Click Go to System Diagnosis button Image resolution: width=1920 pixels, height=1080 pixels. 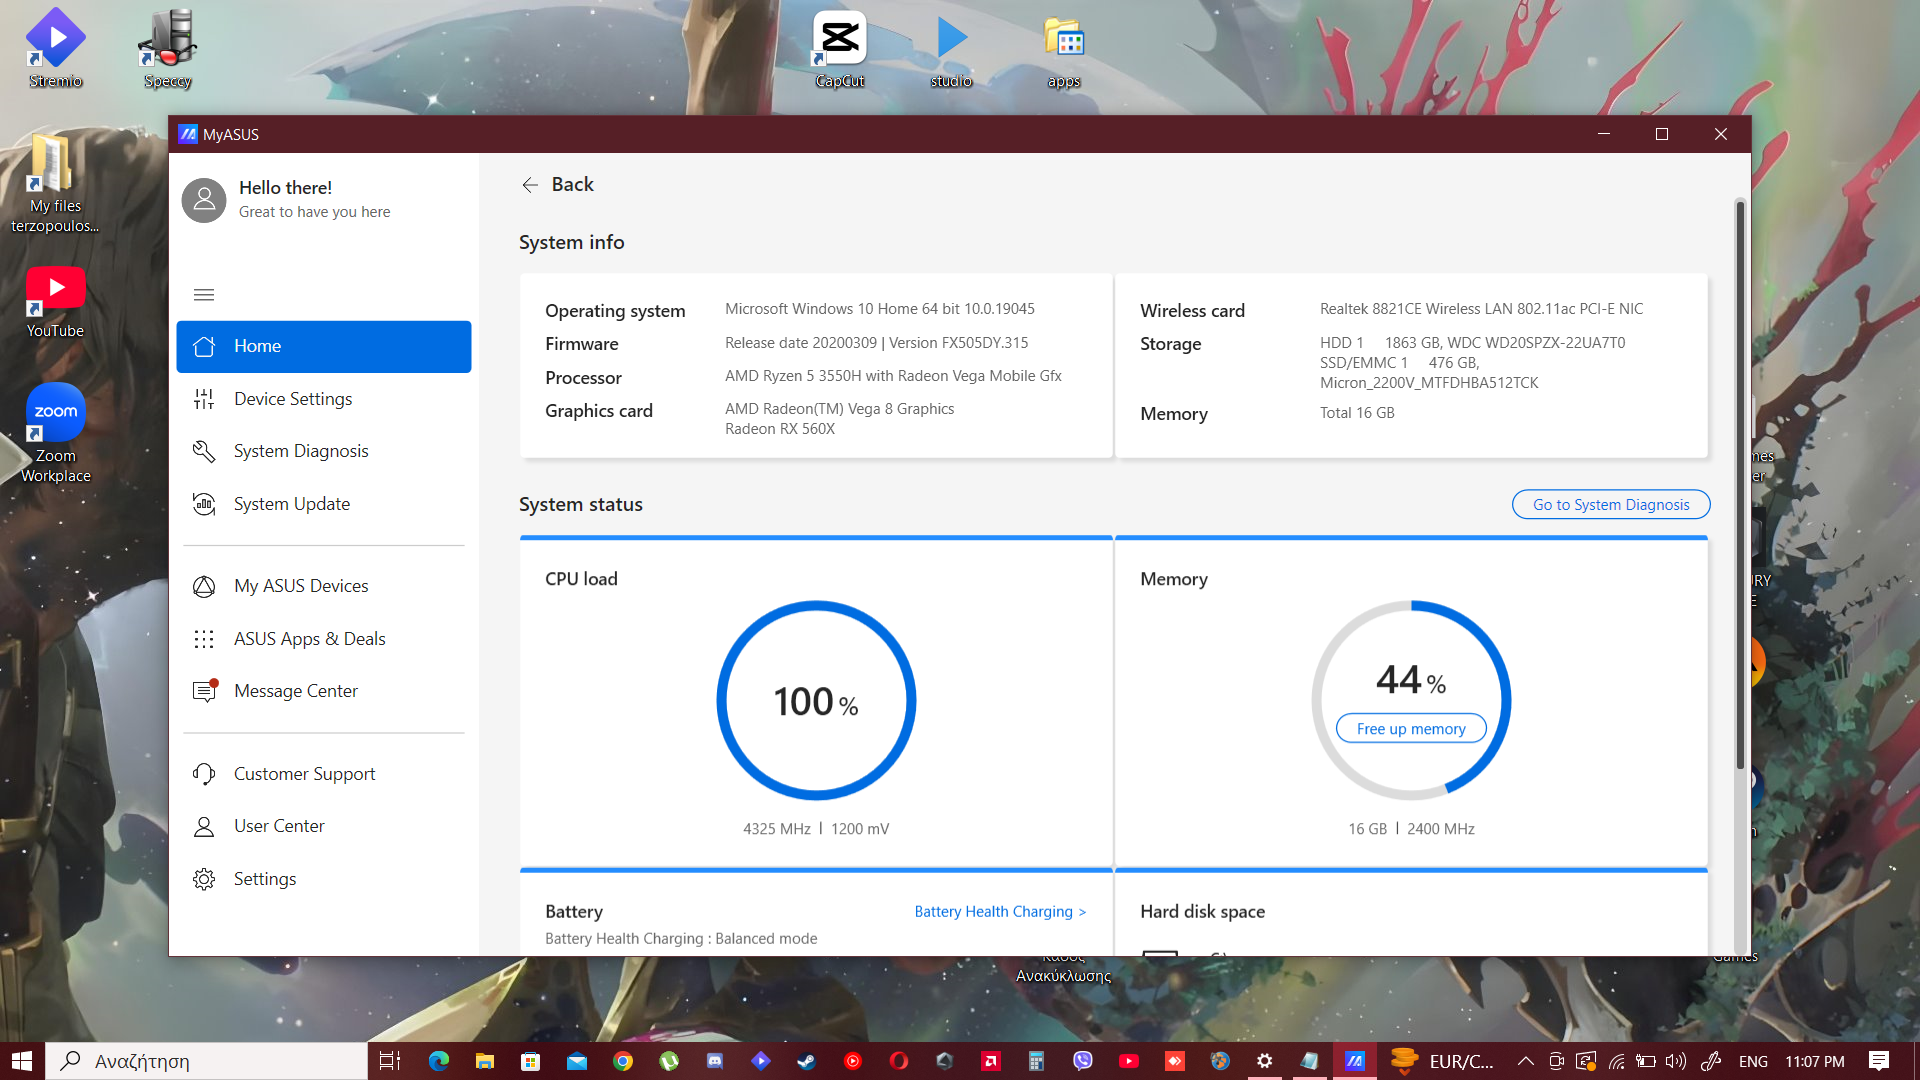click(1611, 505)
